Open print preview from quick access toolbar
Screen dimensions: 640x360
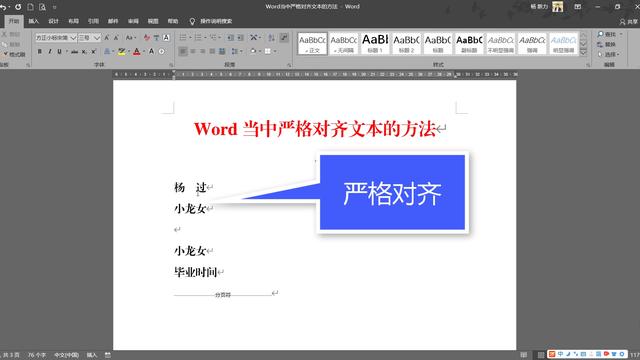42,7
